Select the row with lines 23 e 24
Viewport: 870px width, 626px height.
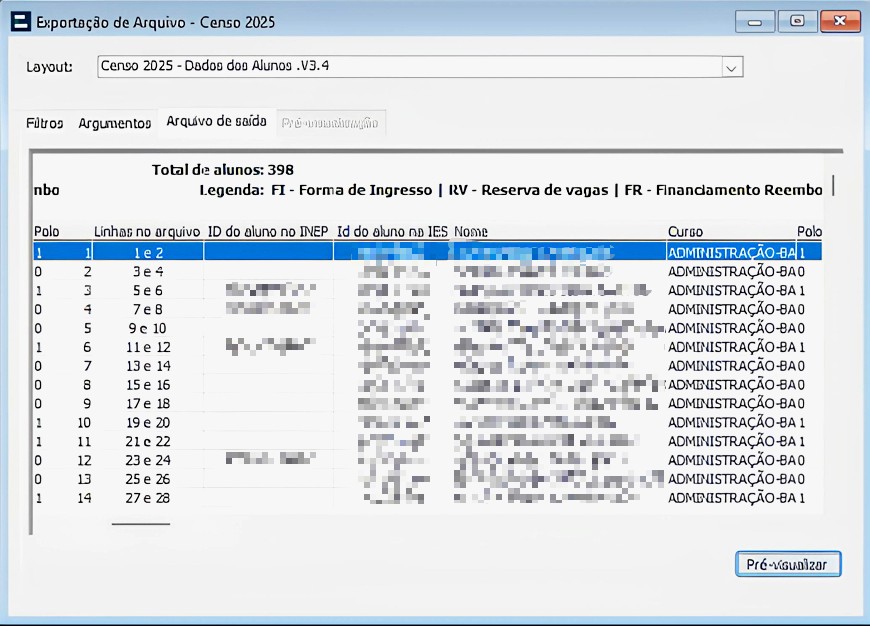(427, 460)
